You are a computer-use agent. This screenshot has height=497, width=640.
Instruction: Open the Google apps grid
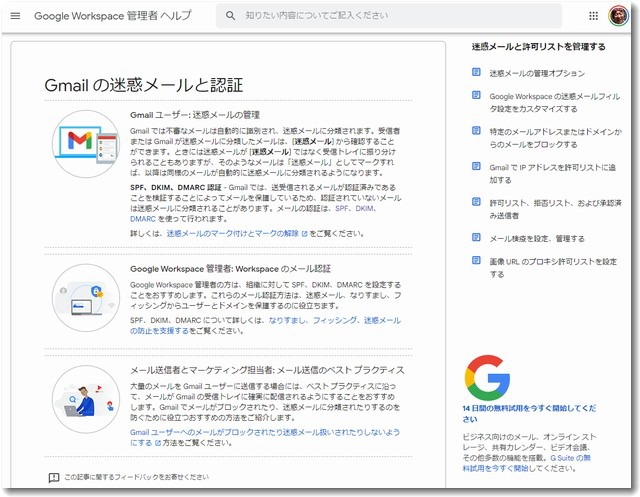click(x=593, y=16)
